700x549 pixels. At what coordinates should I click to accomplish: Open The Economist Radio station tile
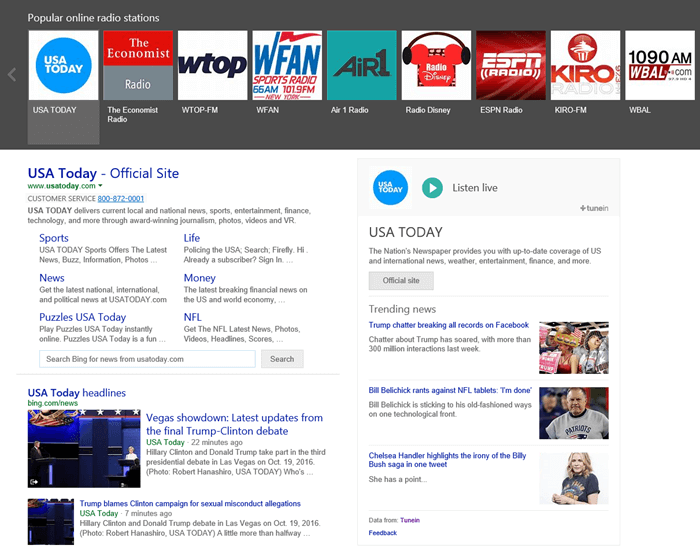138,65
